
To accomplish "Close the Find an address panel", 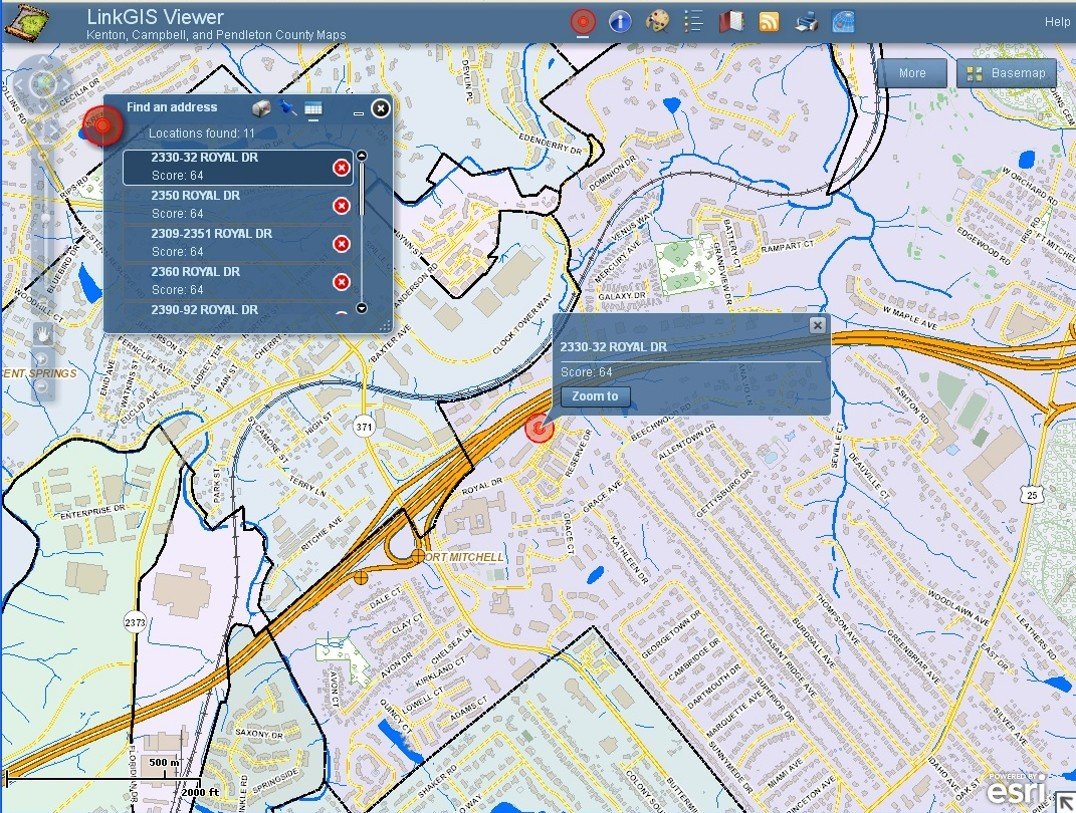I will (380, 108).
